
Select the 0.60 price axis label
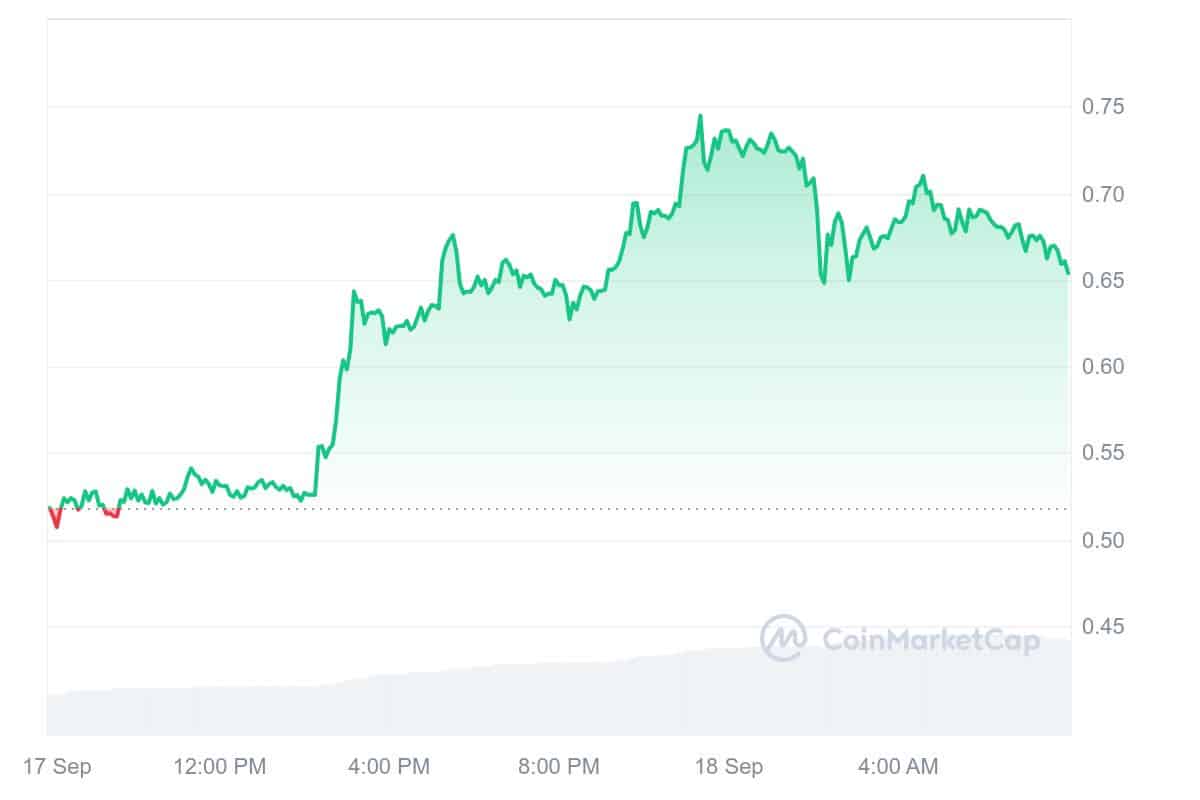click(x=1103, y=367)
